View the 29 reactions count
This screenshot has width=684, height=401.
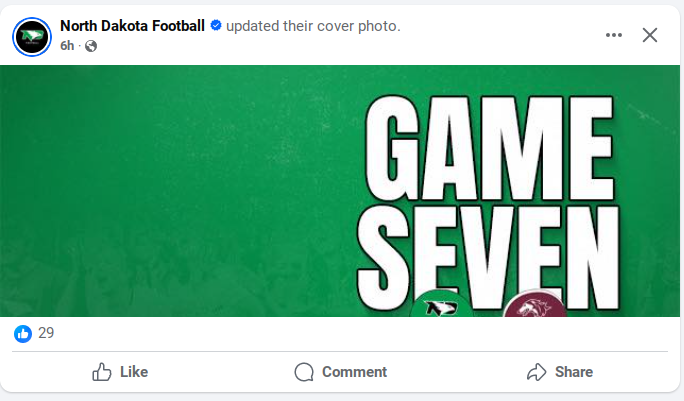[46, 333]
